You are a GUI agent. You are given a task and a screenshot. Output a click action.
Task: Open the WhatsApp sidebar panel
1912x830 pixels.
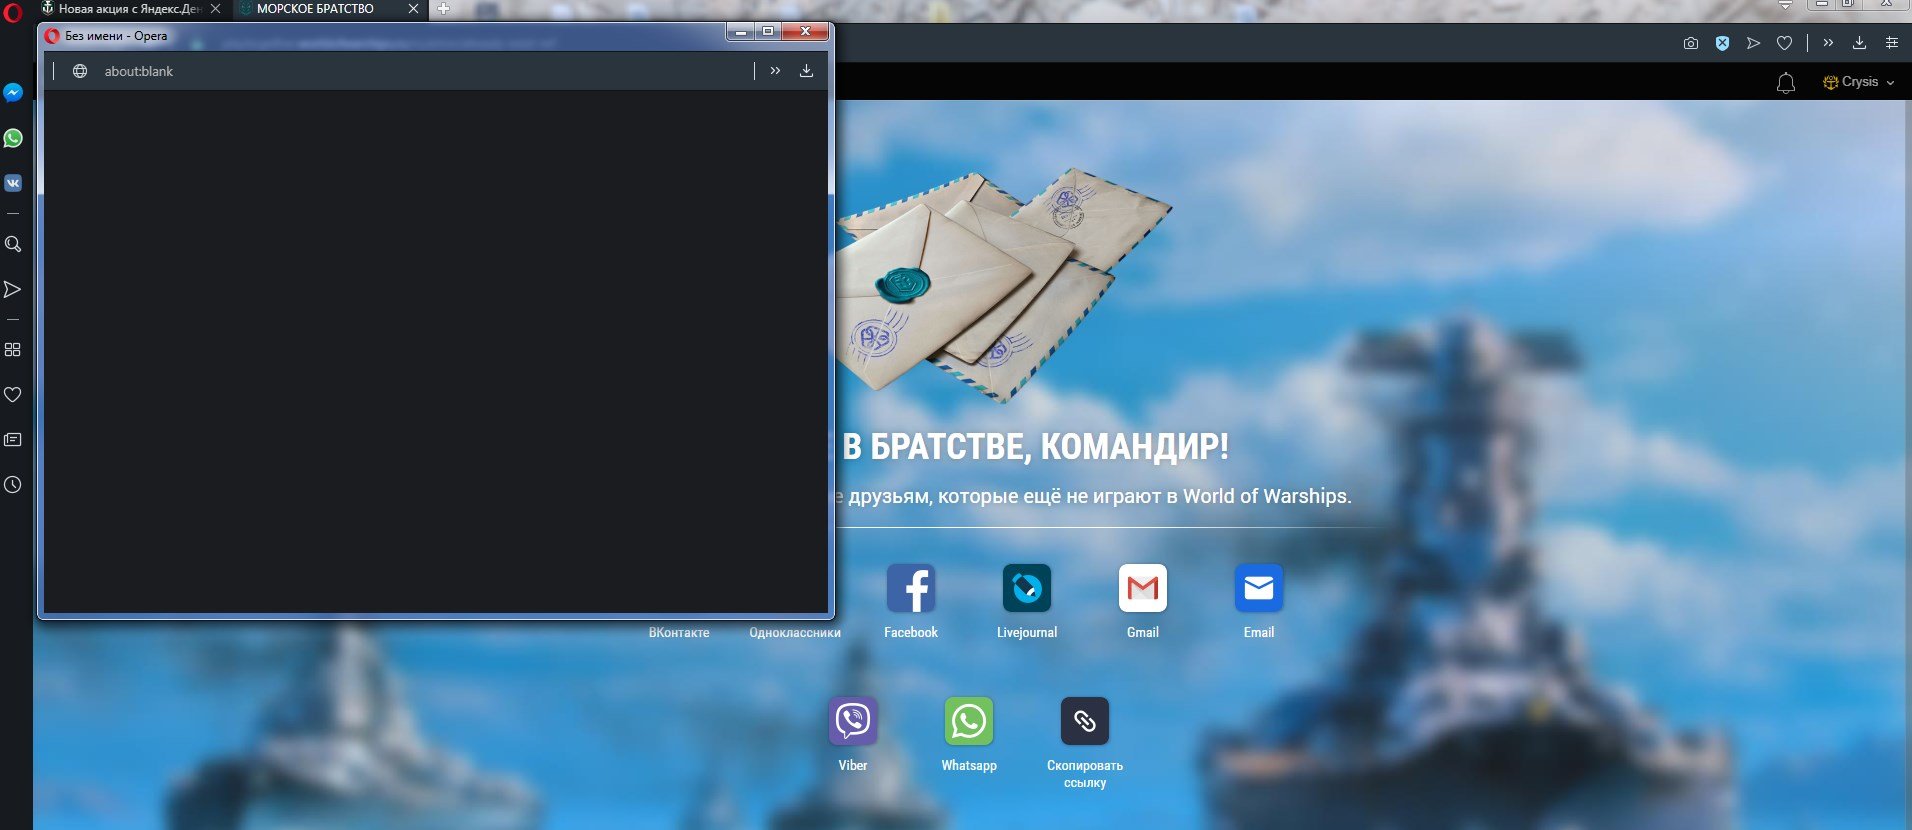point(13,138)
